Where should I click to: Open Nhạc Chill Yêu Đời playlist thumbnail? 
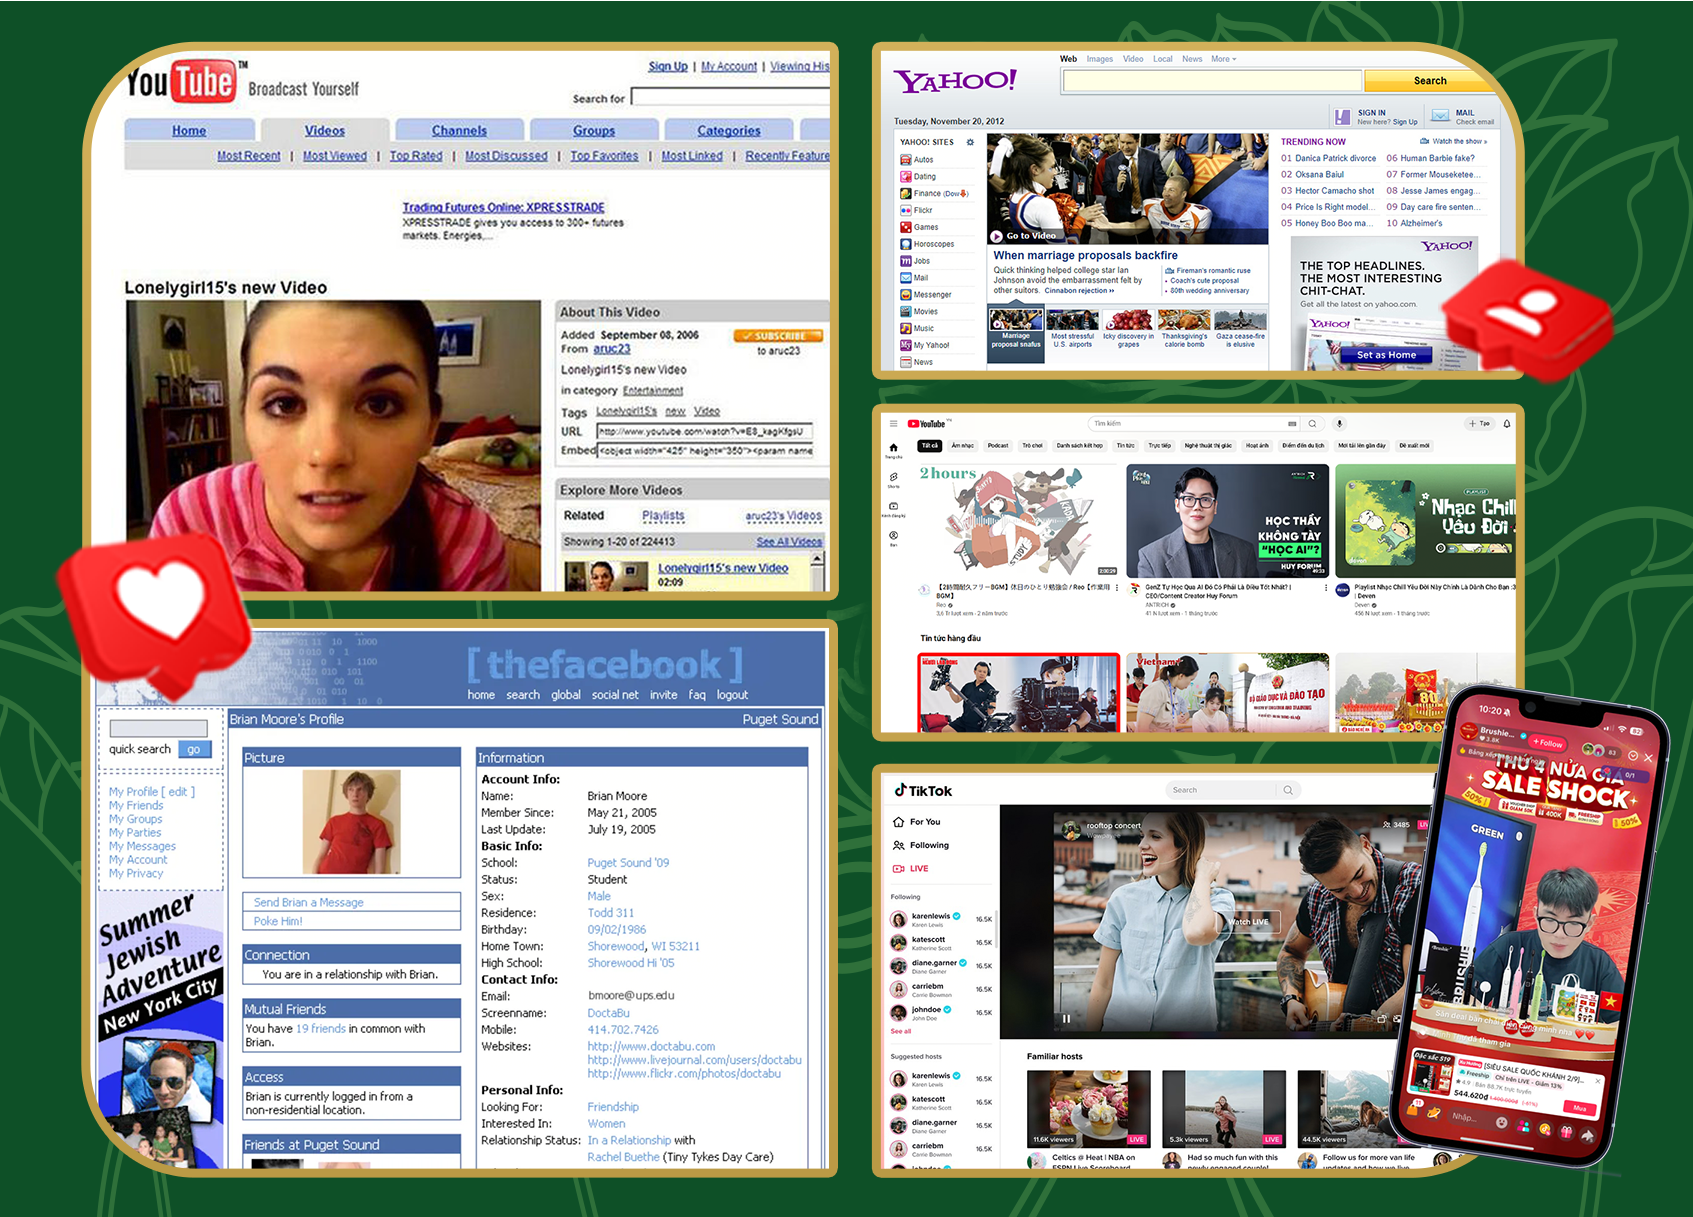1425,520
